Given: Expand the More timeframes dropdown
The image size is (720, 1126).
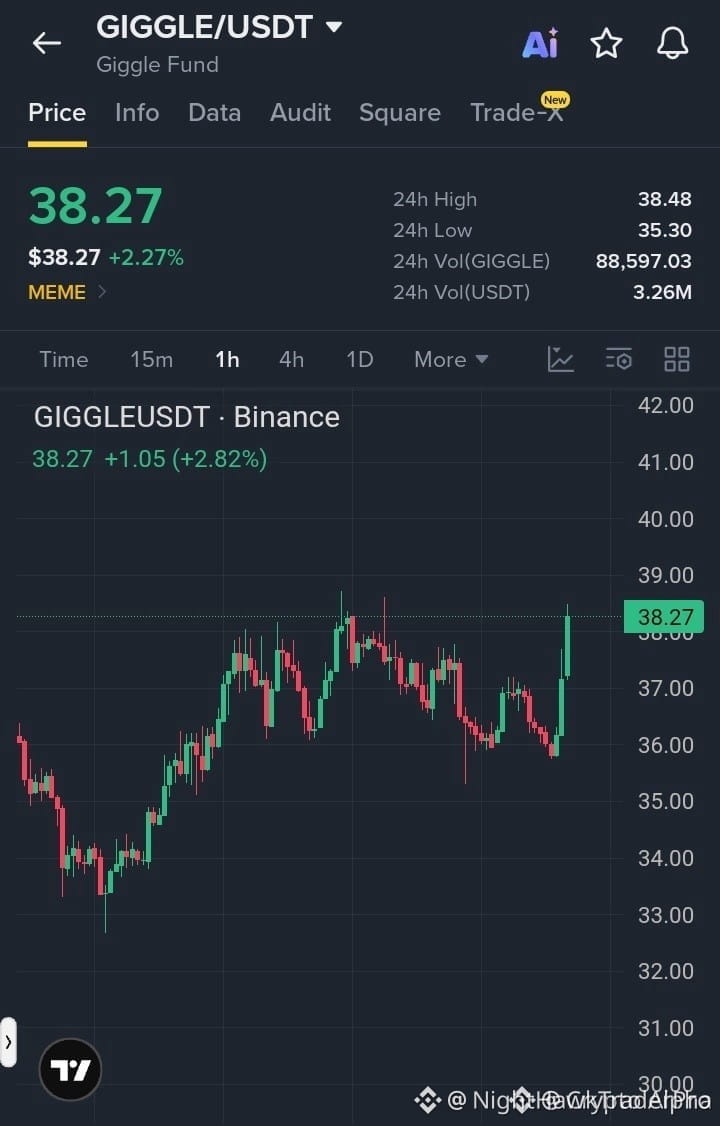Looking at the screenshot, I should (x=451, y=359).
